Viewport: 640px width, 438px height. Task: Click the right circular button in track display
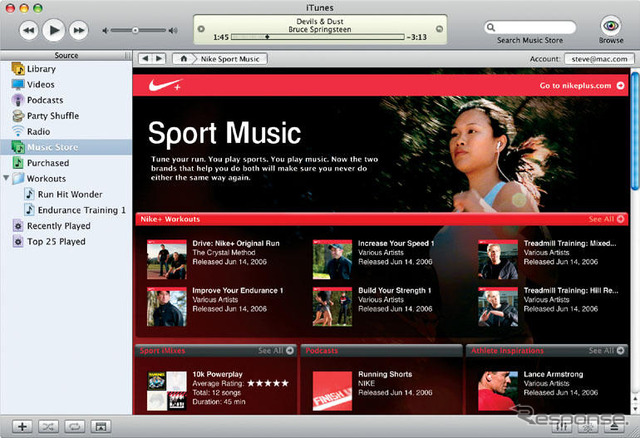click(x=439, y=29)
